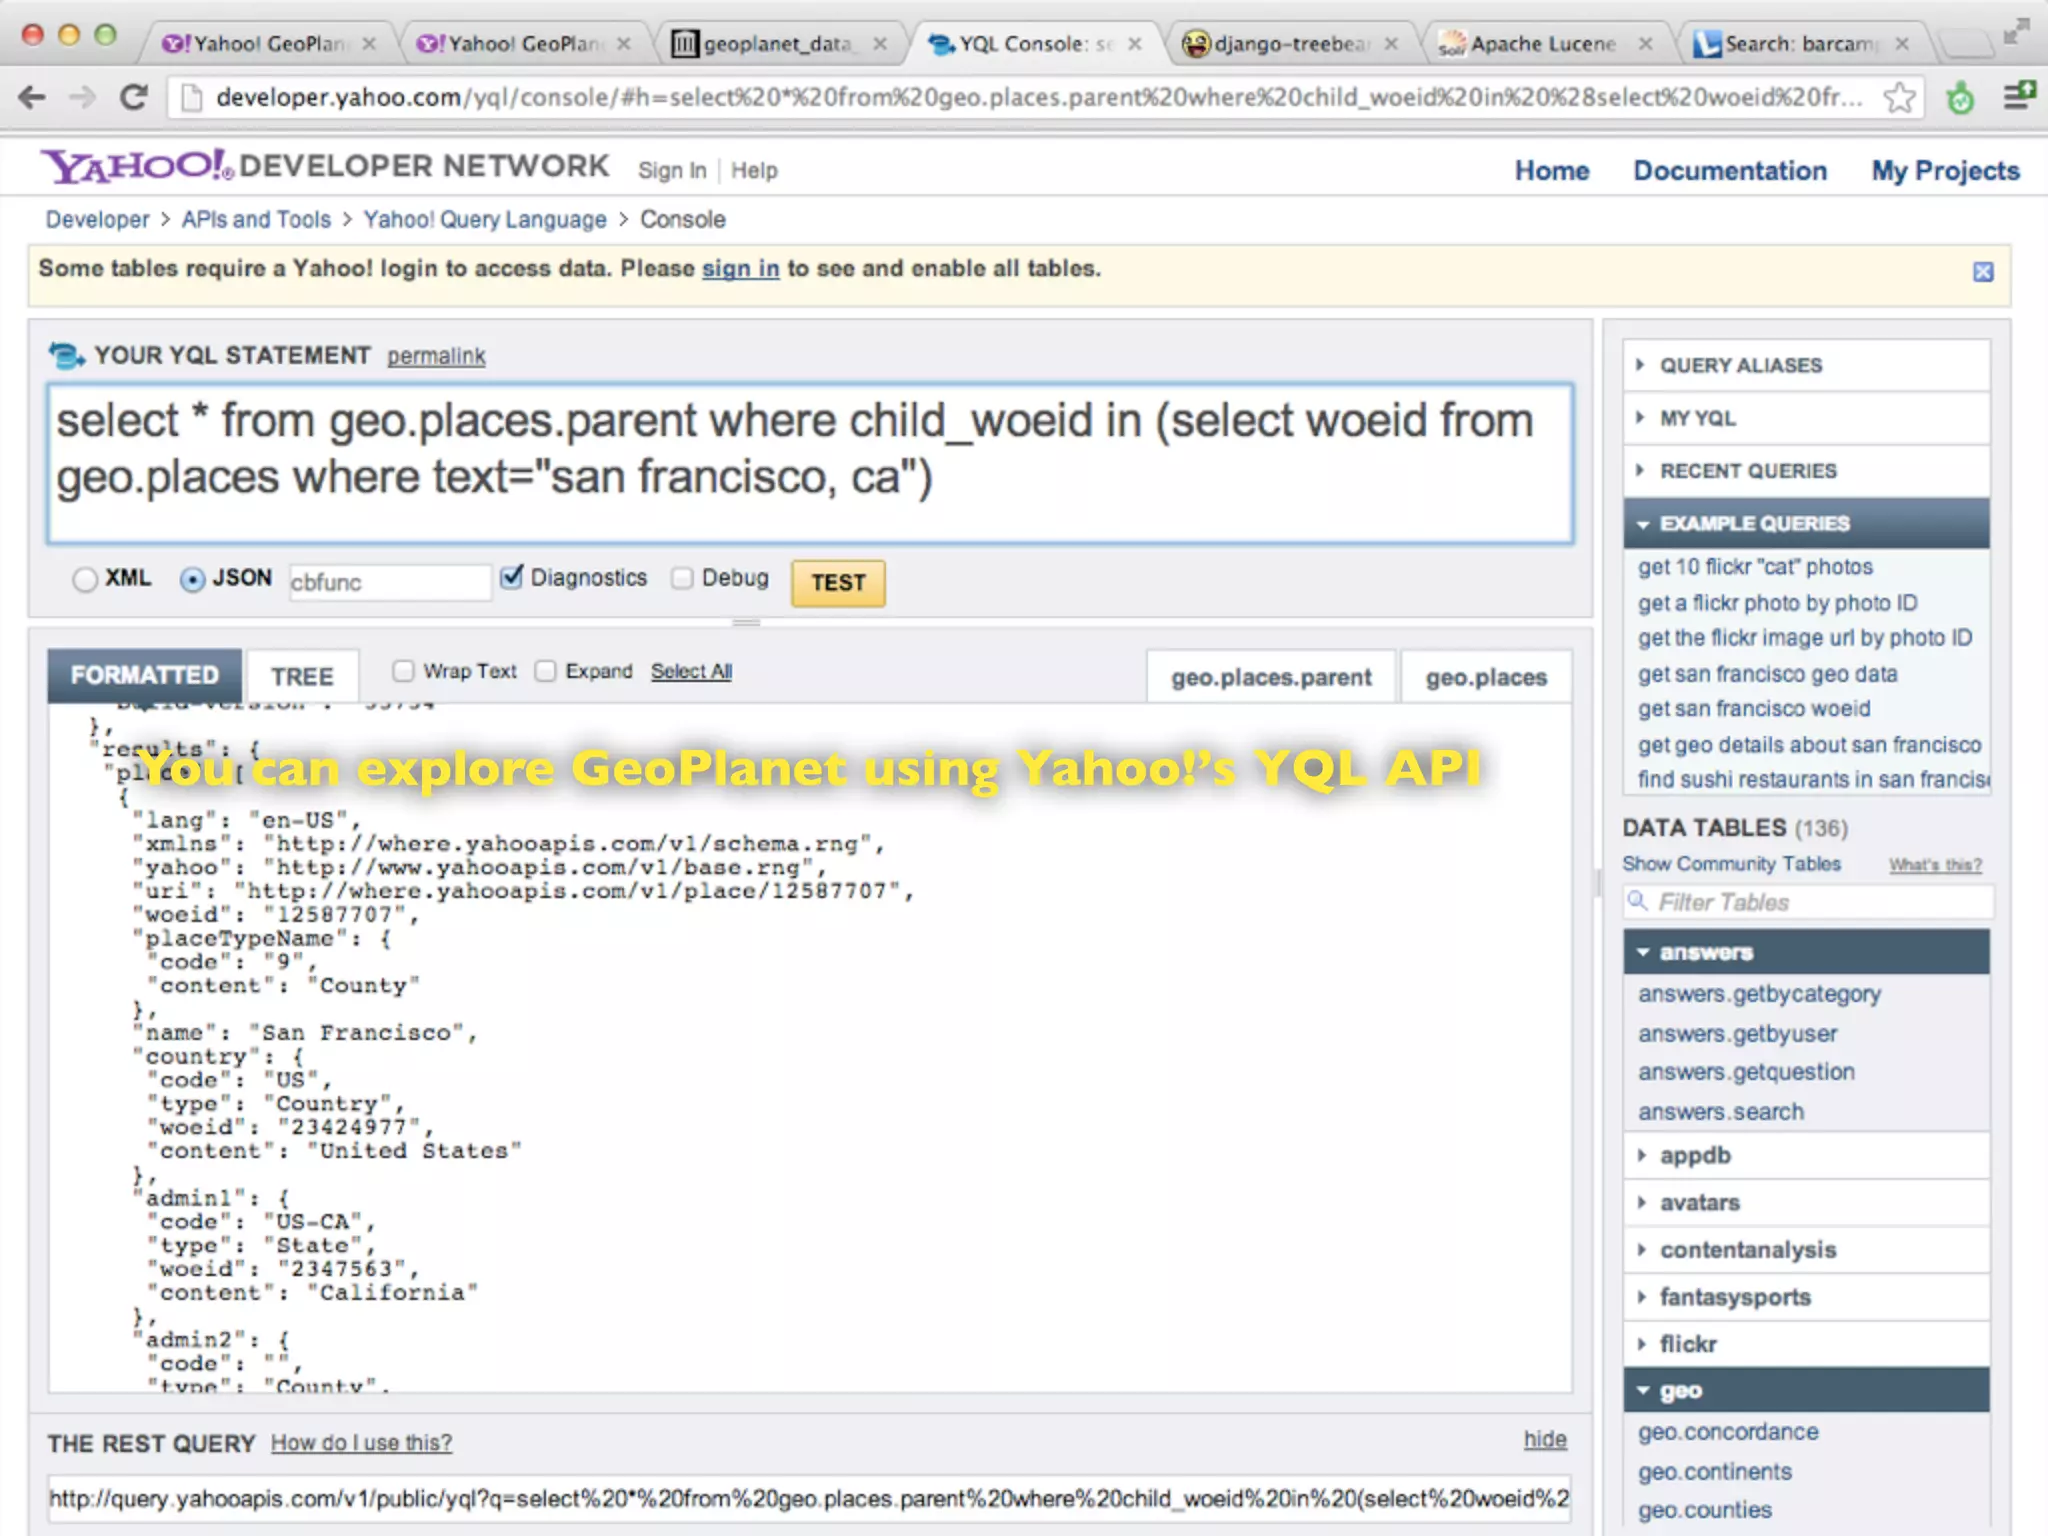
Task: Click the search icon in Filter Tables
Action: (x=1637, y=901)
